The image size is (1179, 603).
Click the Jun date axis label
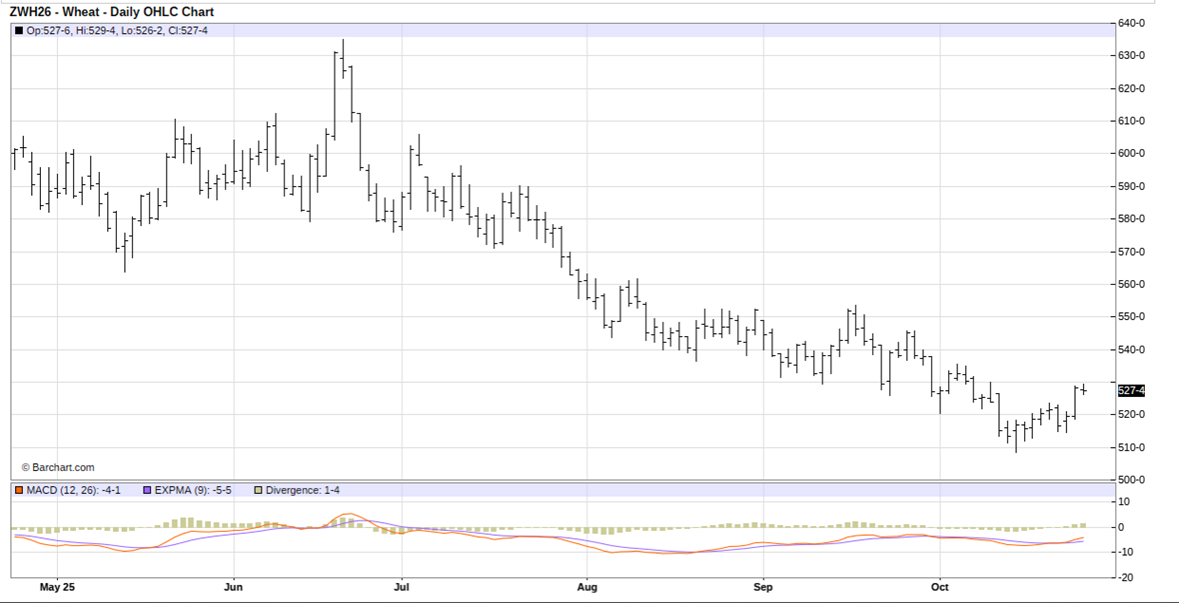(234, 586)
